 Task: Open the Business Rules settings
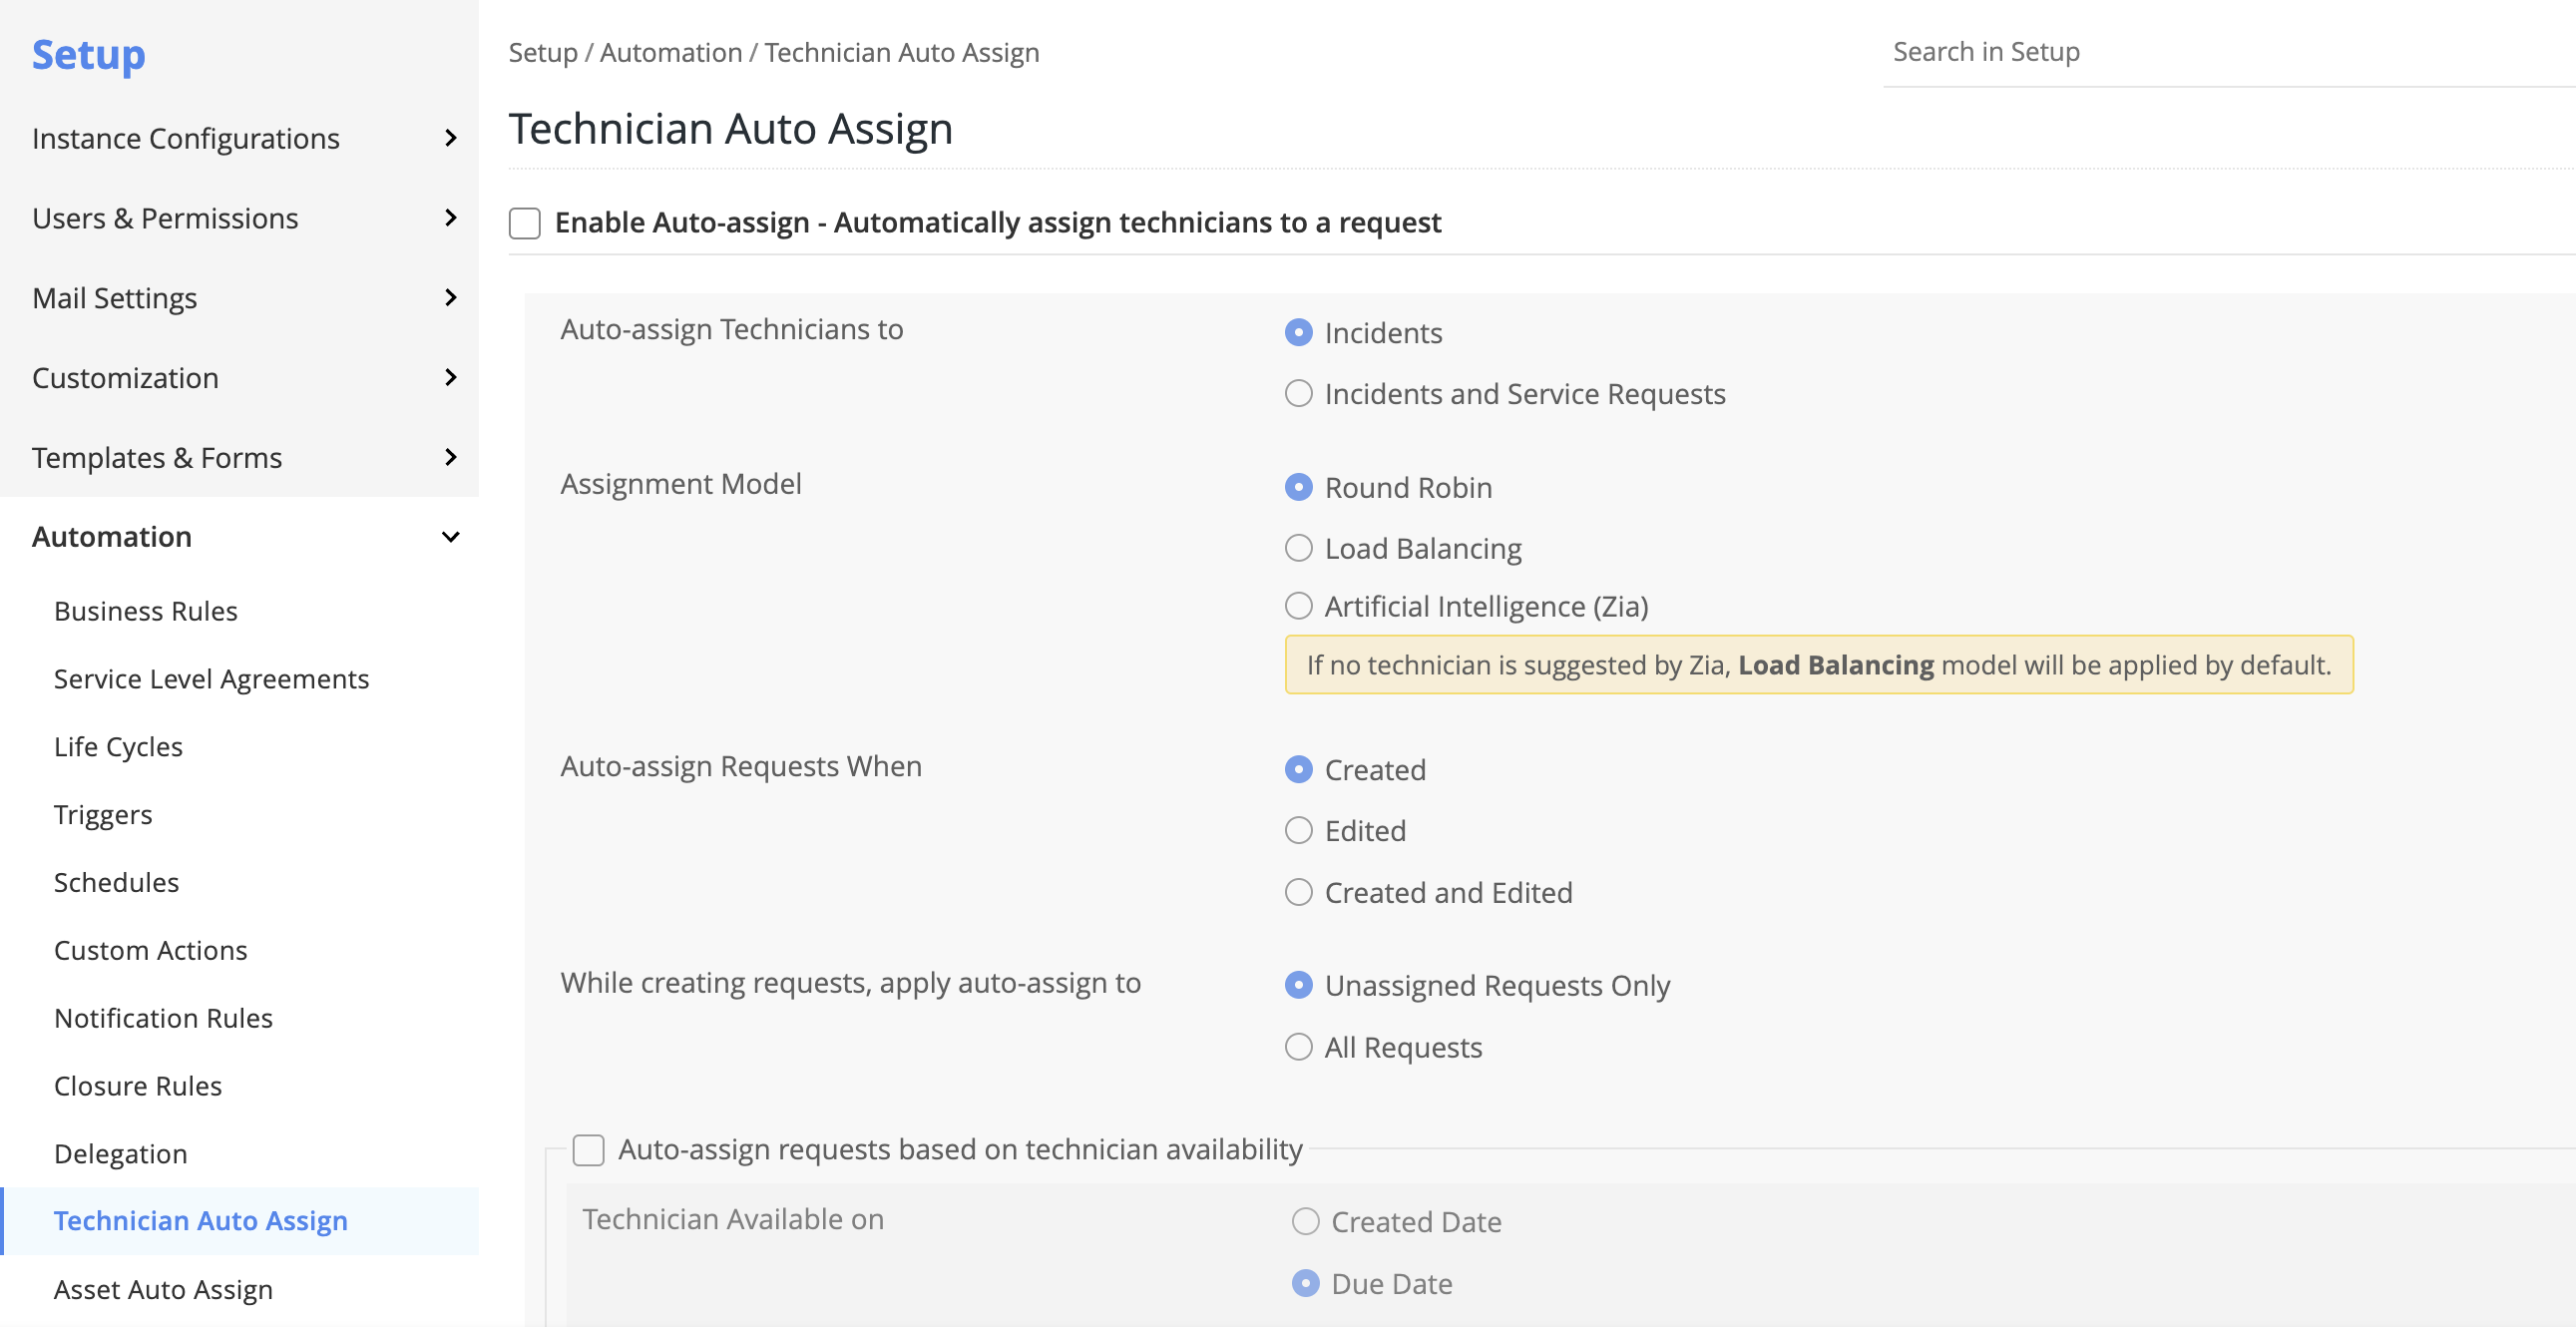145,610
